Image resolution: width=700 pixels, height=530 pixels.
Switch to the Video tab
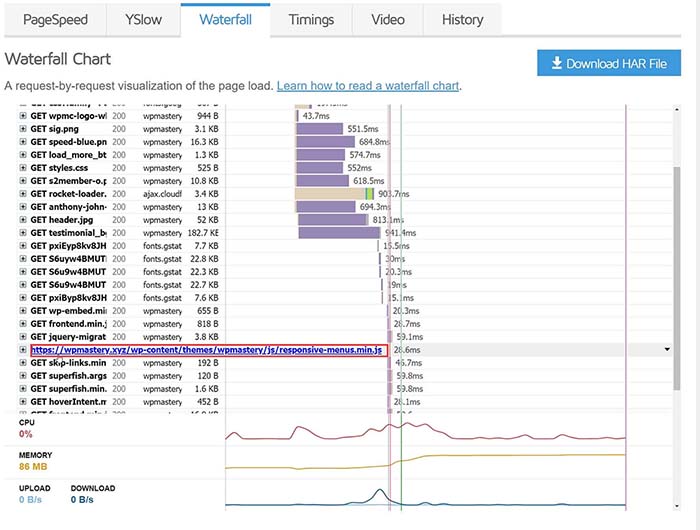click(x=388, y=20)
